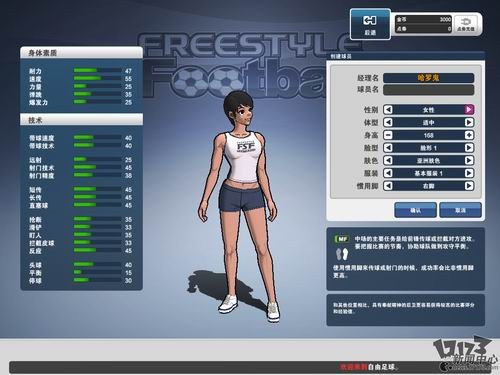Image resolution: width=500 pixels, height=375 pixels.
Task: Select previous outfit with 服装 left arrow
Action: coord(388,173)
